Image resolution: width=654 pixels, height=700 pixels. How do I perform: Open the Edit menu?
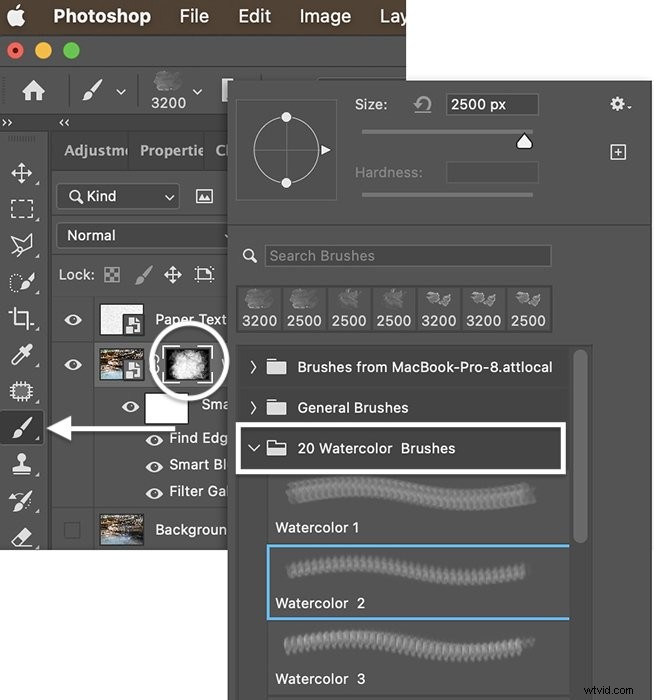[254, 16]
